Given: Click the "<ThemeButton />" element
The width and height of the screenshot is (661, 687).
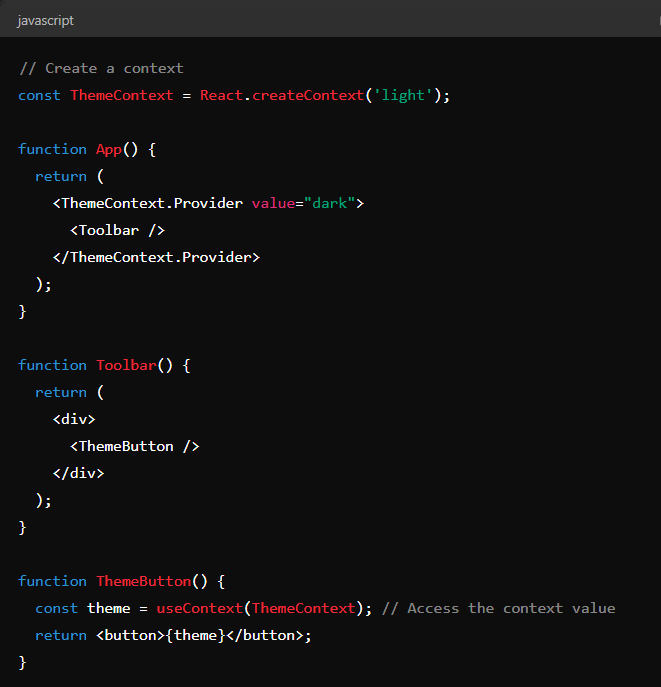Looking at the screenshot, I should (x=134, y=446).
